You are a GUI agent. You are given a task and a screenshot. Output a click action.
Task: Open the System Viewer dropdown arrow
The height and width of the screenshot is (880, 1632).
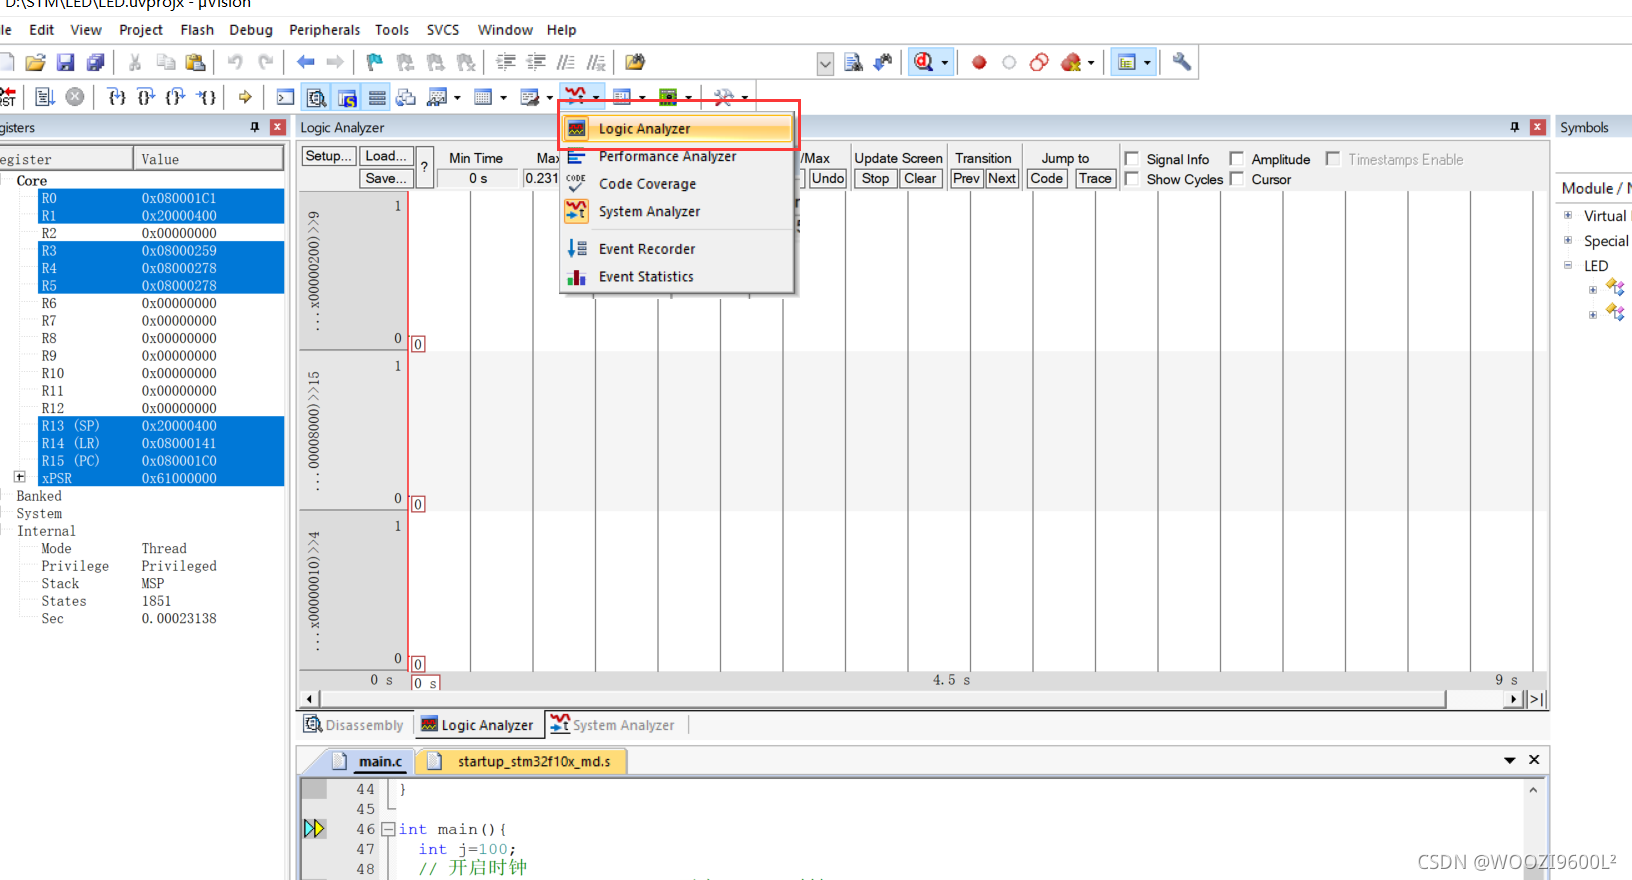[688, 98]
